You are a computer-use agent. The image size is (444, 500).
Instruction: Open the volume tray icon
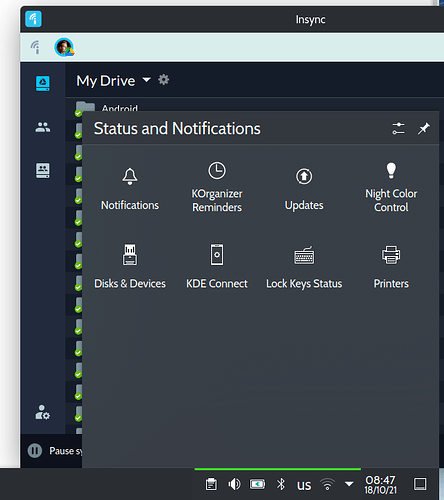(234, 484)
